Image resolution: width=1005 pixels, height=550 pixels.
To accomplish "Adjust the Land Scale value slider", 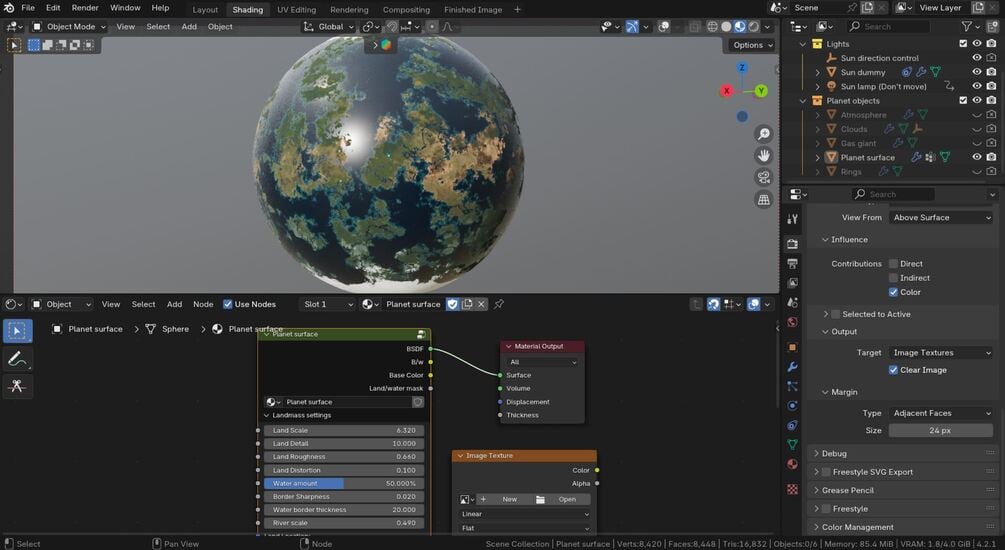I will click(344, 431).
